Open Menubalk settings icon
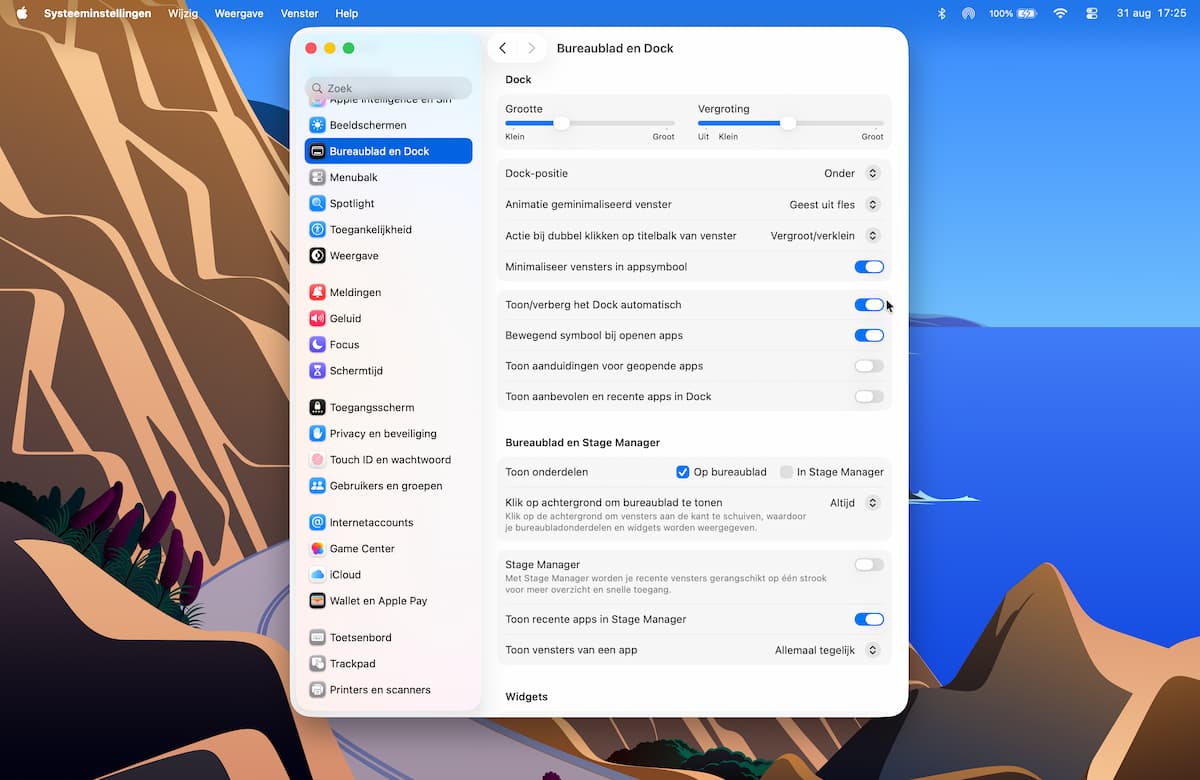 coord(317,177)
